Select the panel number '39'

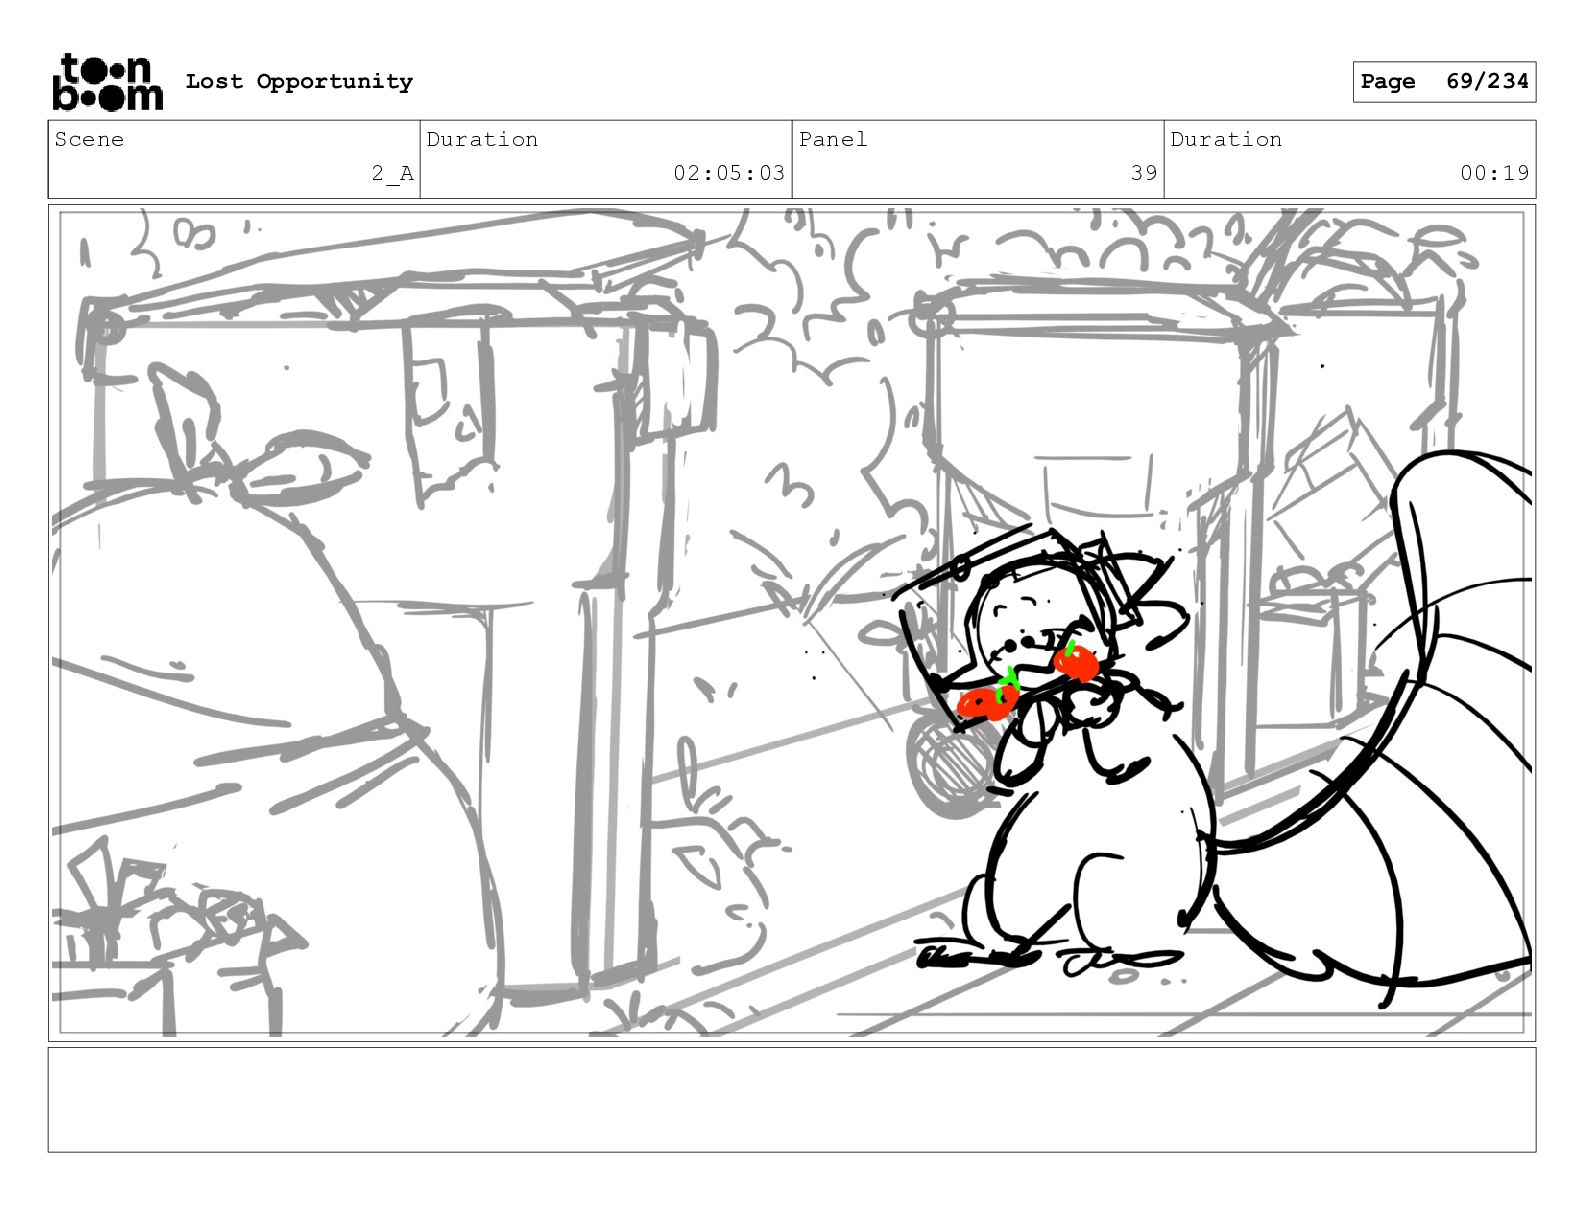tap(1144, 173)
